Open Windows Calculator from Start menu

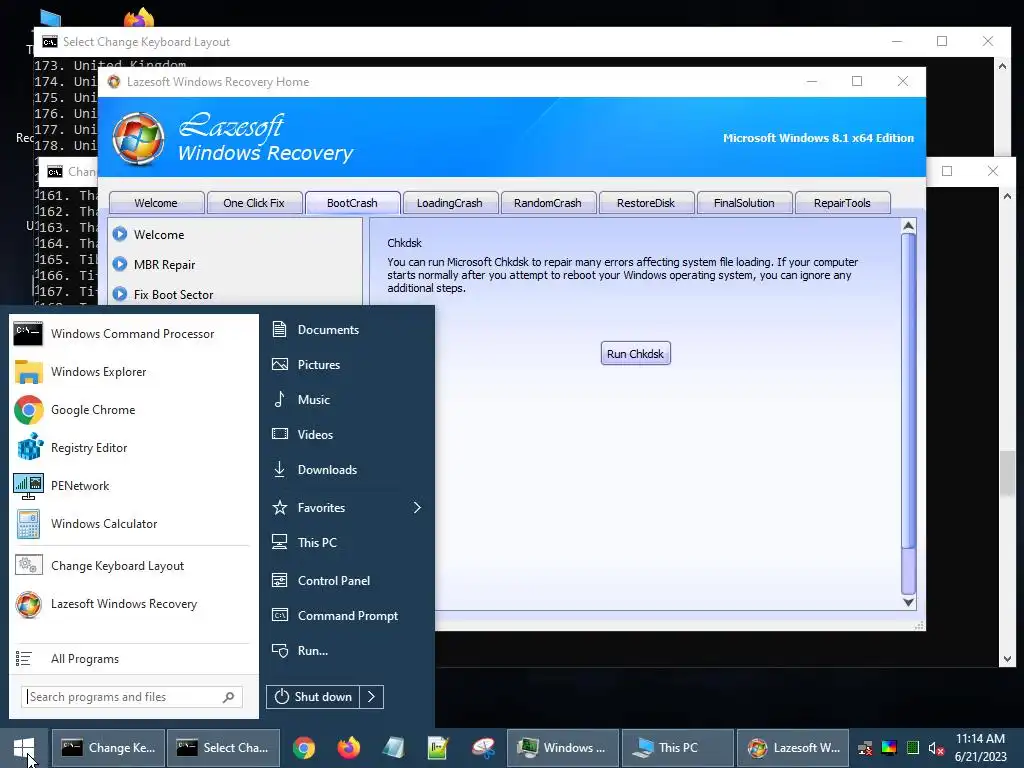point(131,523)
